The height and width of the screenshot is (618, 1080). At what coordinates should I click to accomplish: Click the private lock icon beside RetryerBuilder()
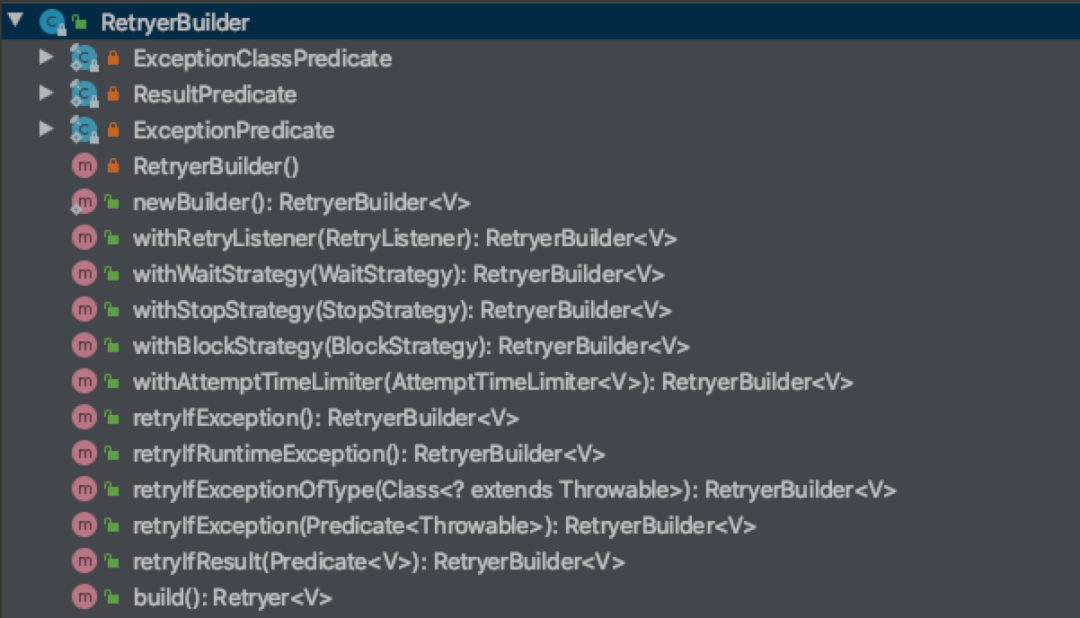tap(112, 166)
